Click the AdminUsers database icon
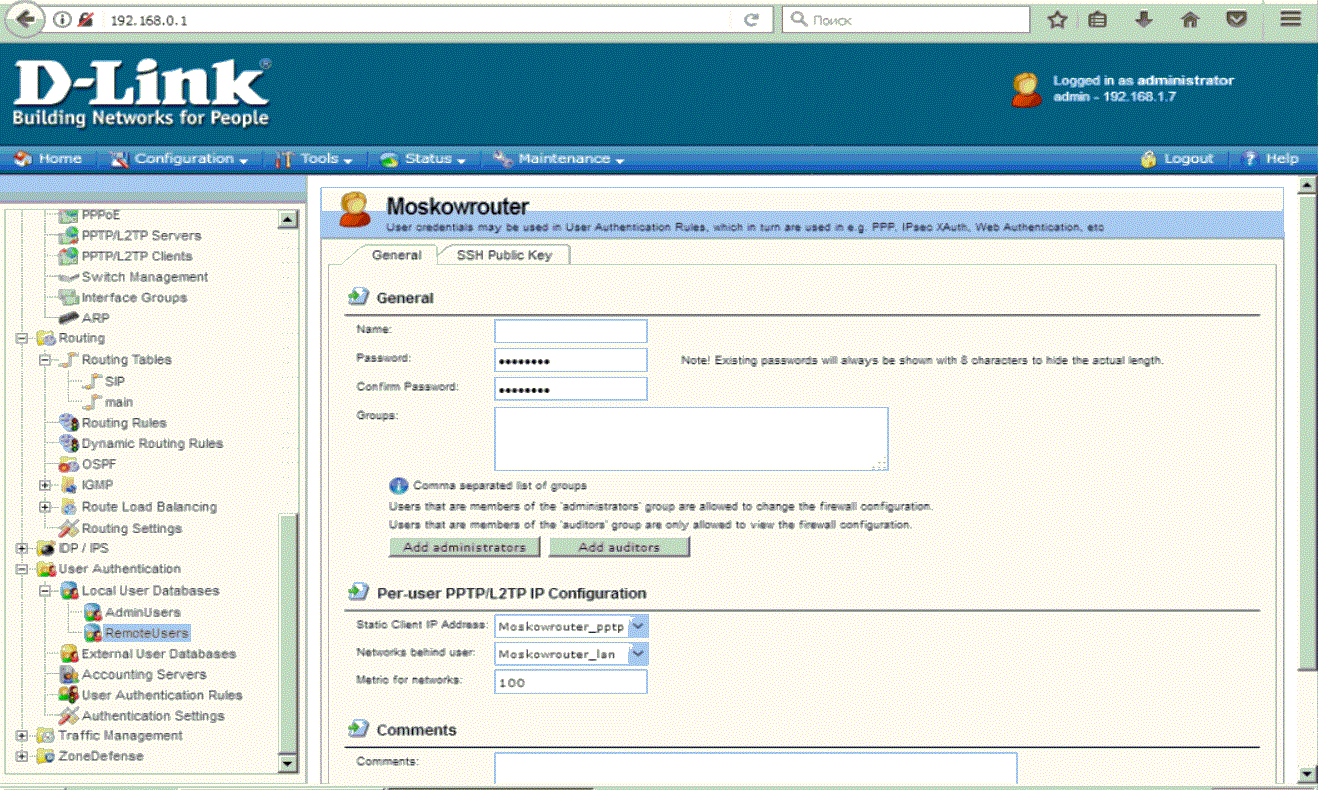This screenshot has width=1318, height=790. (93, 612)
